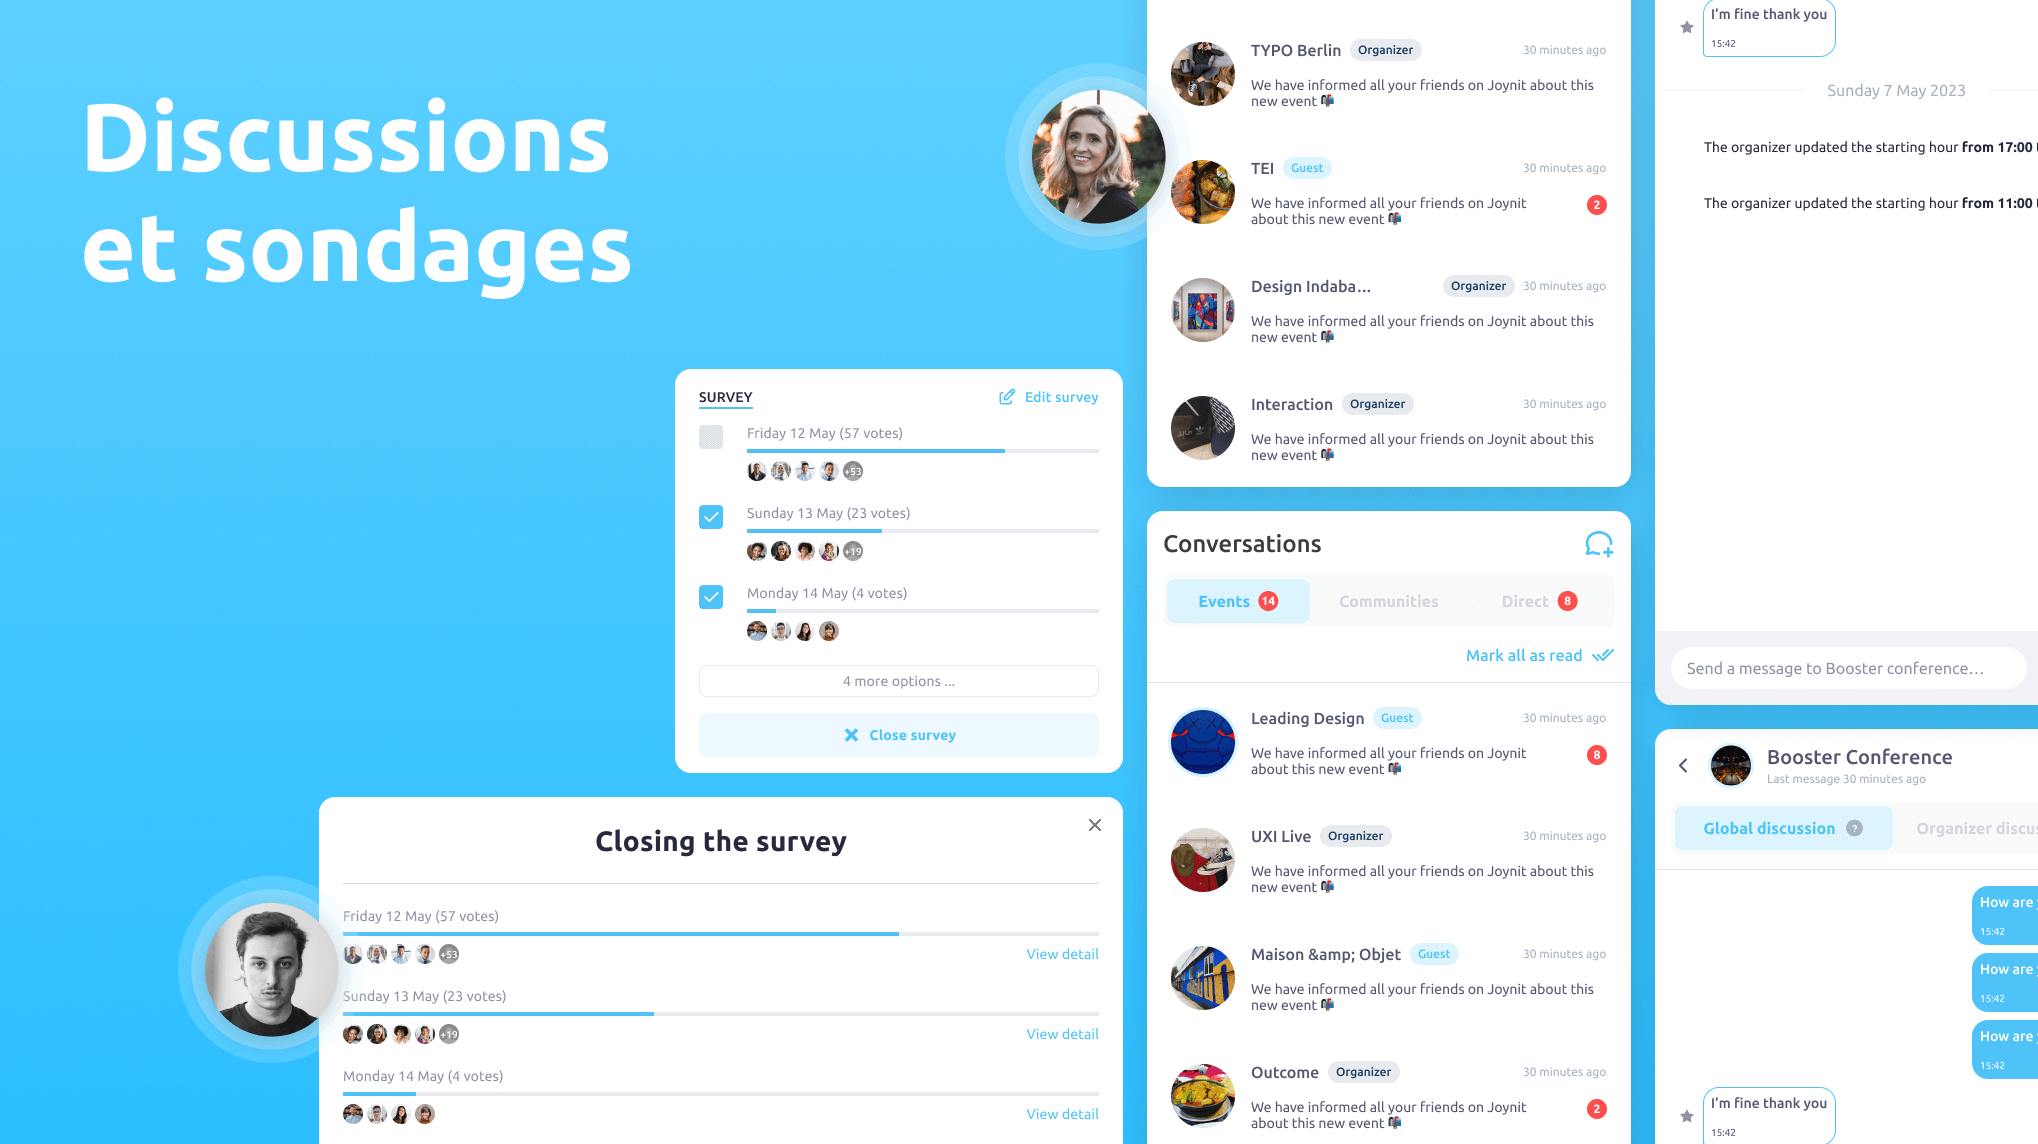Click View detail for Sunday 13 May

click(1062, 1033)
